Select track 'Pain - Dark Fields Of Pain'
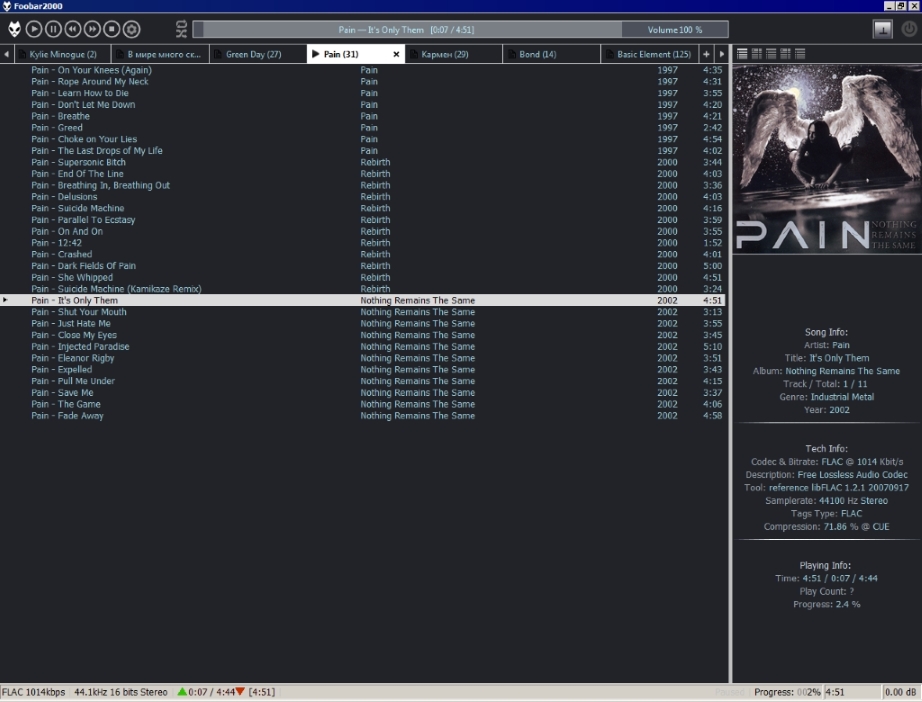The width and height of the screenshot is (922, 702). pyautogui.click(x=362, y=266)
